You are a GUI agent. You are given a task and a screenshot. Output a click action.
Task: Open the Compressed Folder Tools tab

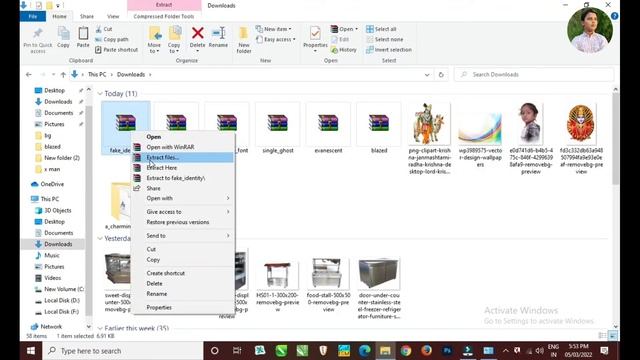pyautogui.click(x=164, y=16)
